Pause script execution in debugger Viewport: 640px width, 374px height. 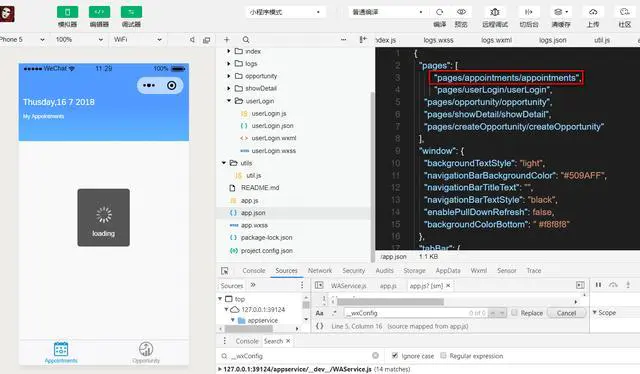598,285
